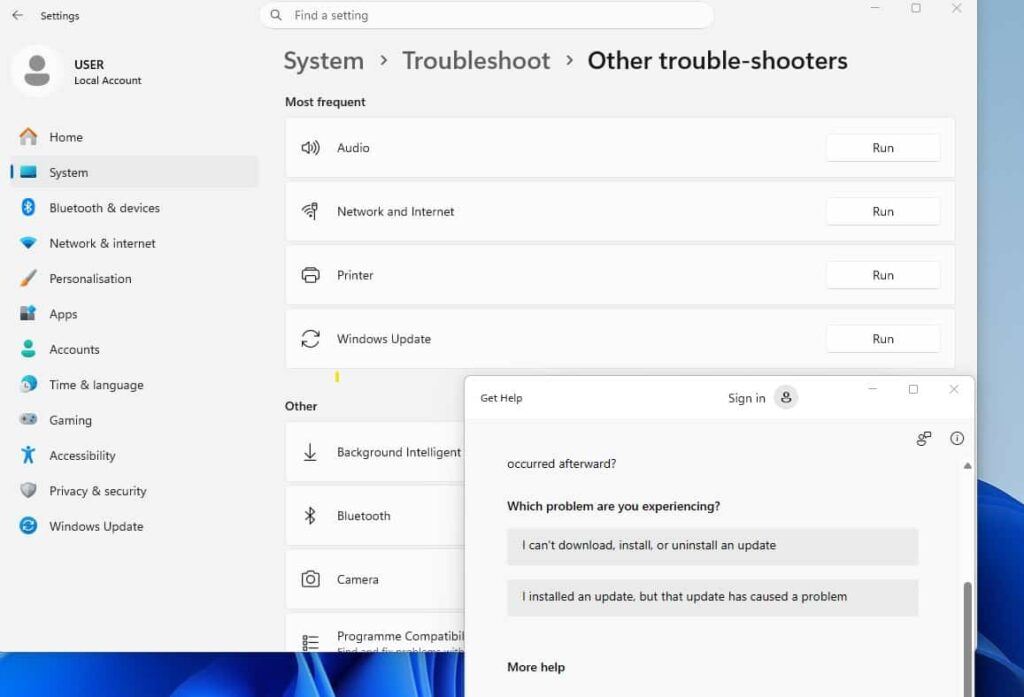The image size is (1024, 697).
Task: Open Windows Update in sidebar
Action: pyautogui.click(x=135, y=526)
